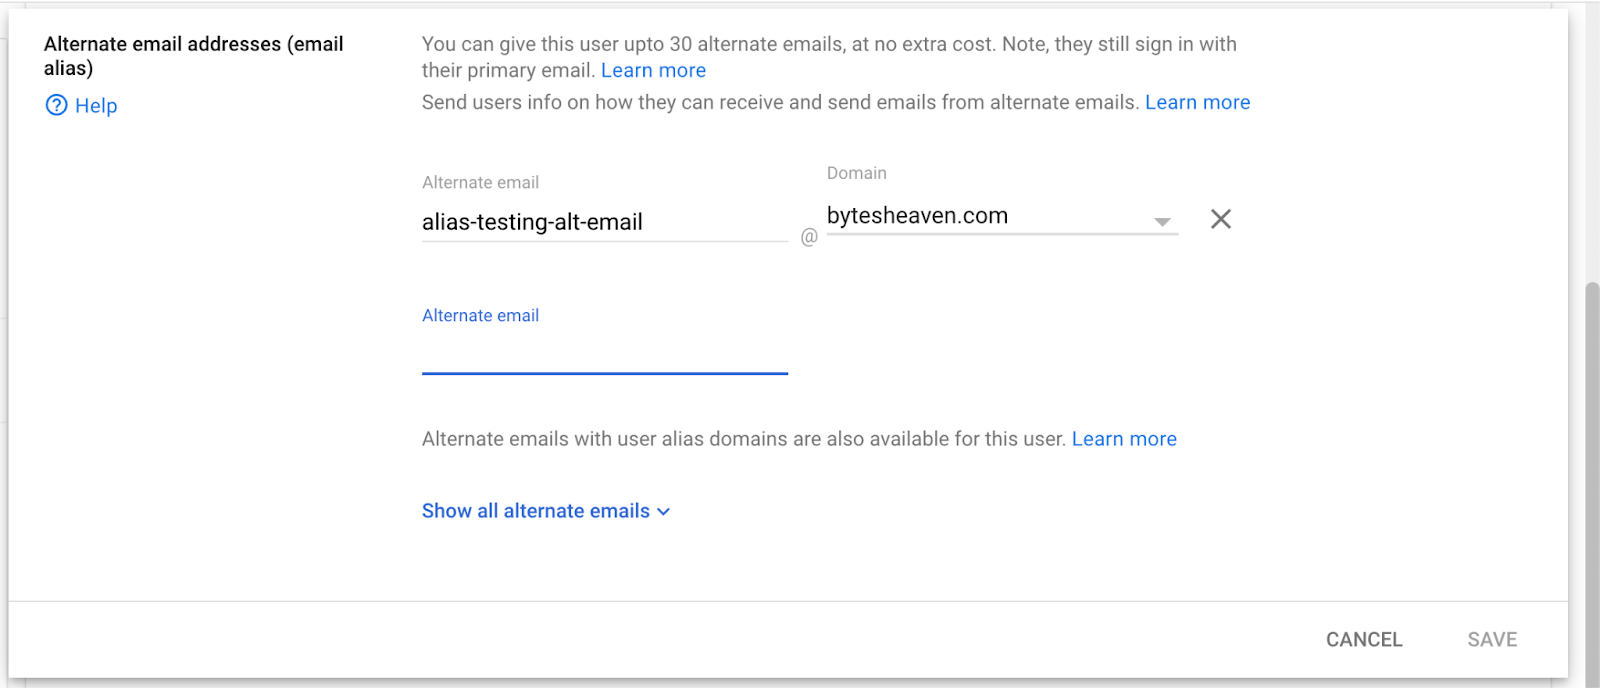Click the SAVE button
Viewport: 1600px width, 688px height.
(x=1492, y=640)
